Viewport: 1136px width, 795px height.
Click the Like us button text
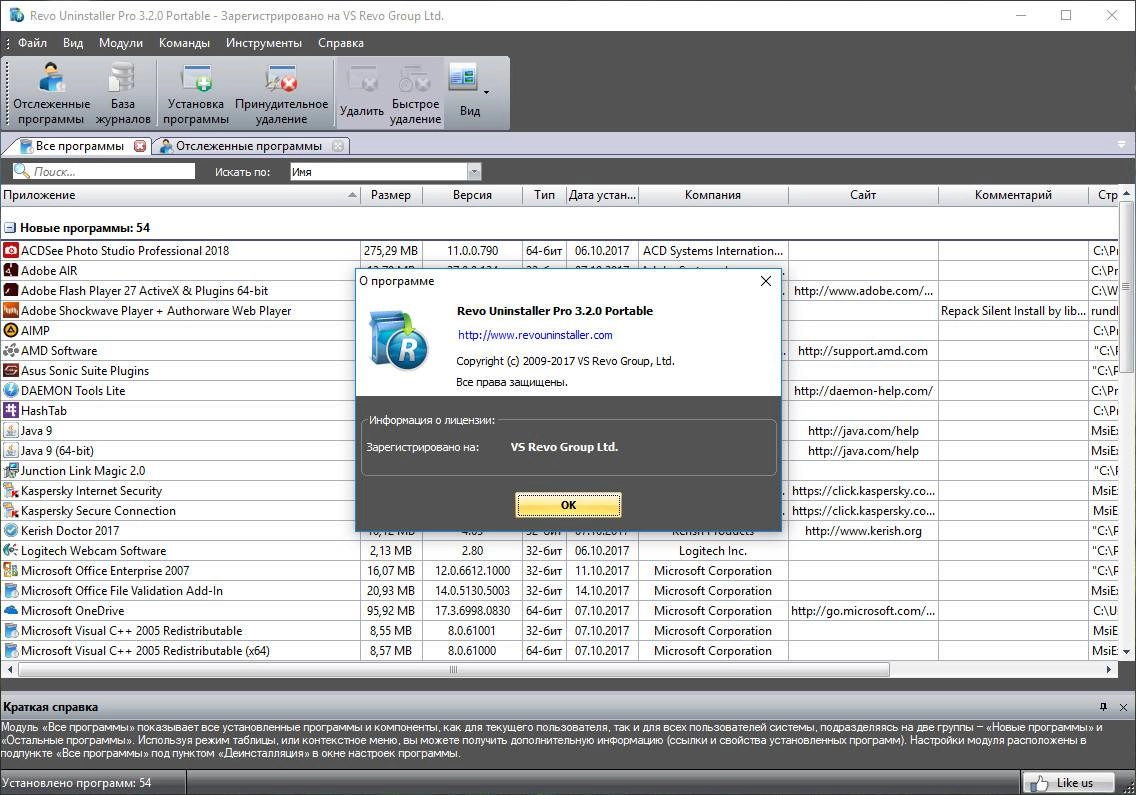click(x=1074, y=783)
